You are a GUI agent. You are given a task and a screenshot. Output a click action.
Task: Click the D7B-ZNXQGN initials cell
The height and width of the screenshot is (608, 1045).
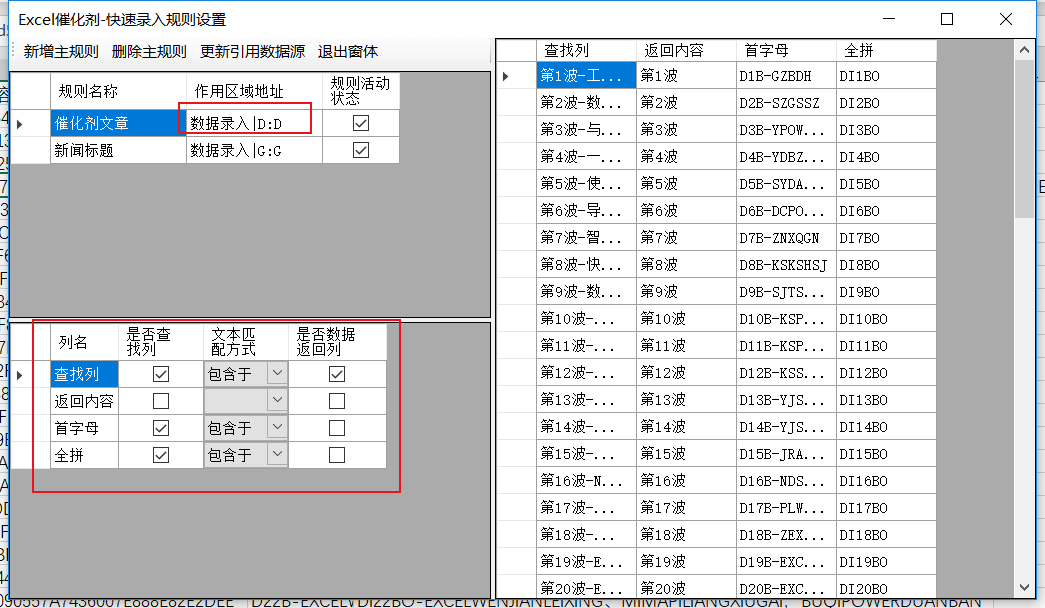click(x=786, y=237)
